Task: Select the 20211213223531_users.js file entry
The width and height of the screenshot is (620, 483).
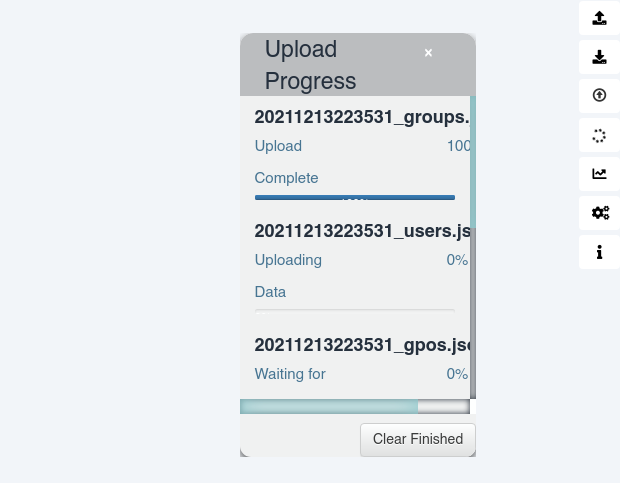Action: click(x=362, y=231)
